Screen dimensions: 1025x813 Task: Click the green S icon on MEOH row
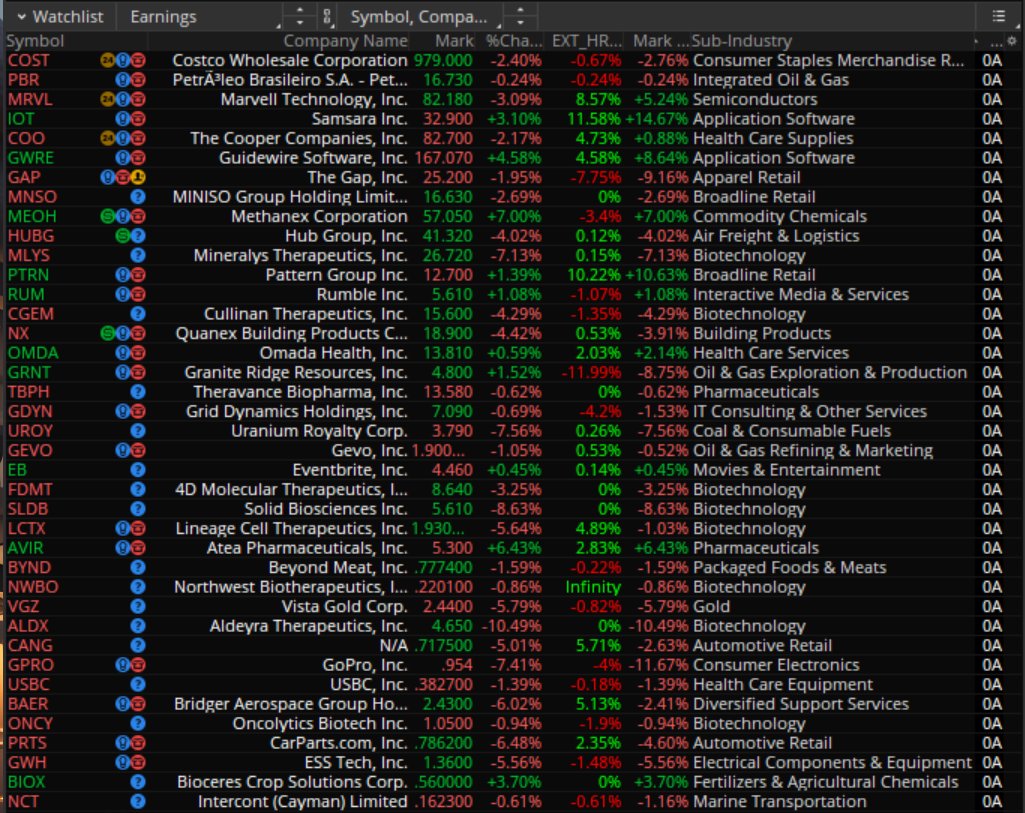coord(108,216)
